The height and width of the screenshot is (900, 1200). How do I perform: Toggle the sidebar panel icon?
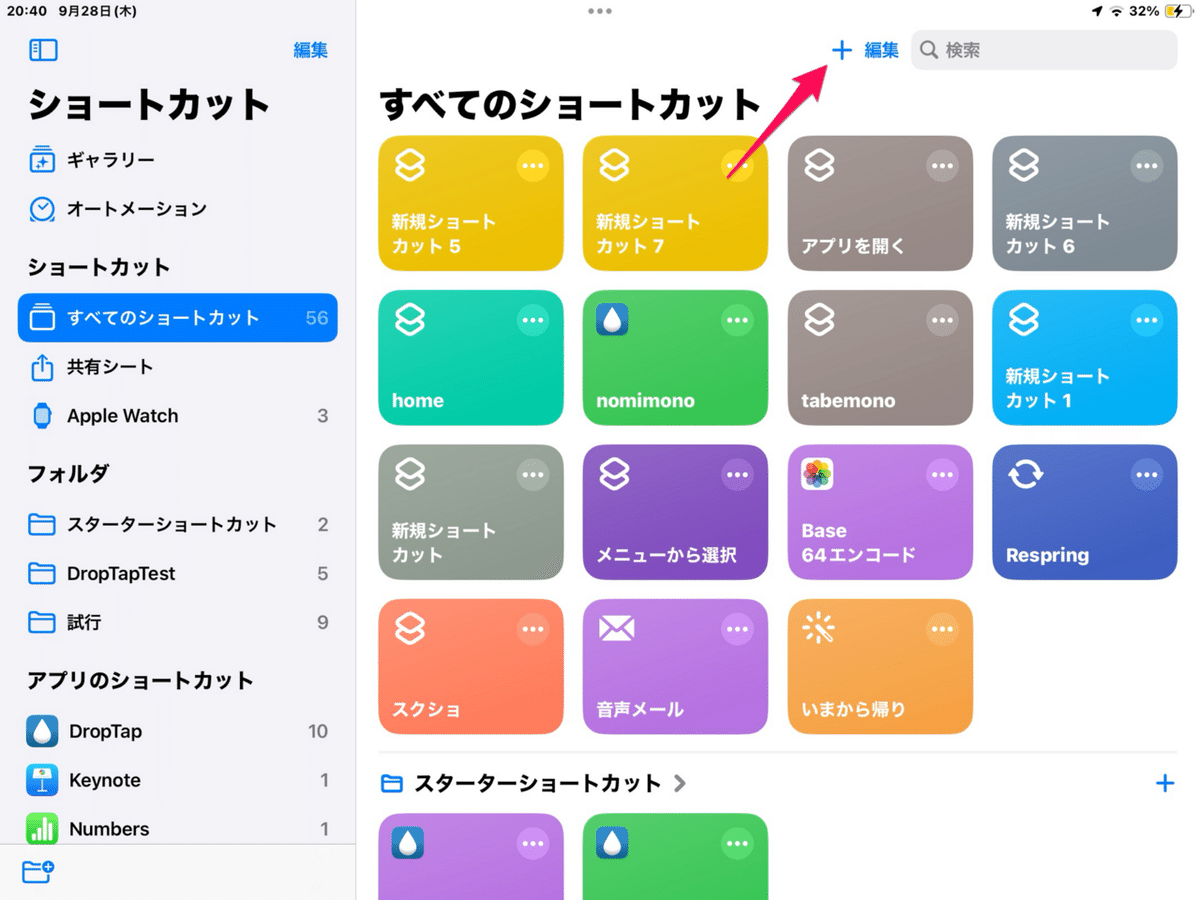click(x=44, y=50)
